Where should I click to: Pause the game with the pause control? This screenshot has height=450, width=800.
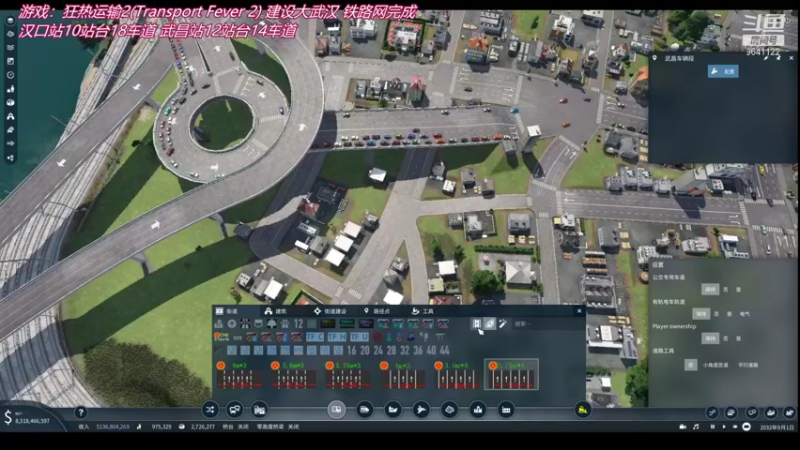click(713, 427)
